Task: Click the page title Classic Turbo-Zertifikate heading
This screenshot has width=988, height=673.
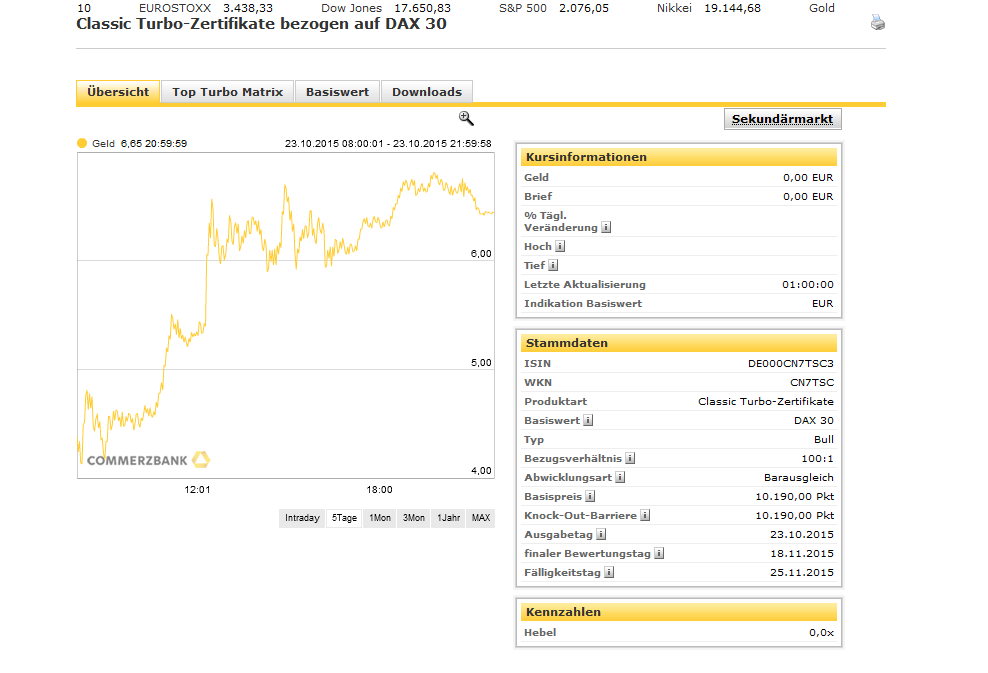Action: tap(261, 24)
